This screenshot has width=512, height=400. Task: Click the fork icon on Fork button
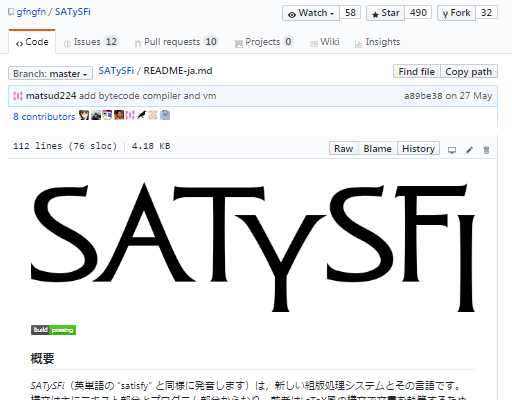pyautogui.click(x=445, y=15)
